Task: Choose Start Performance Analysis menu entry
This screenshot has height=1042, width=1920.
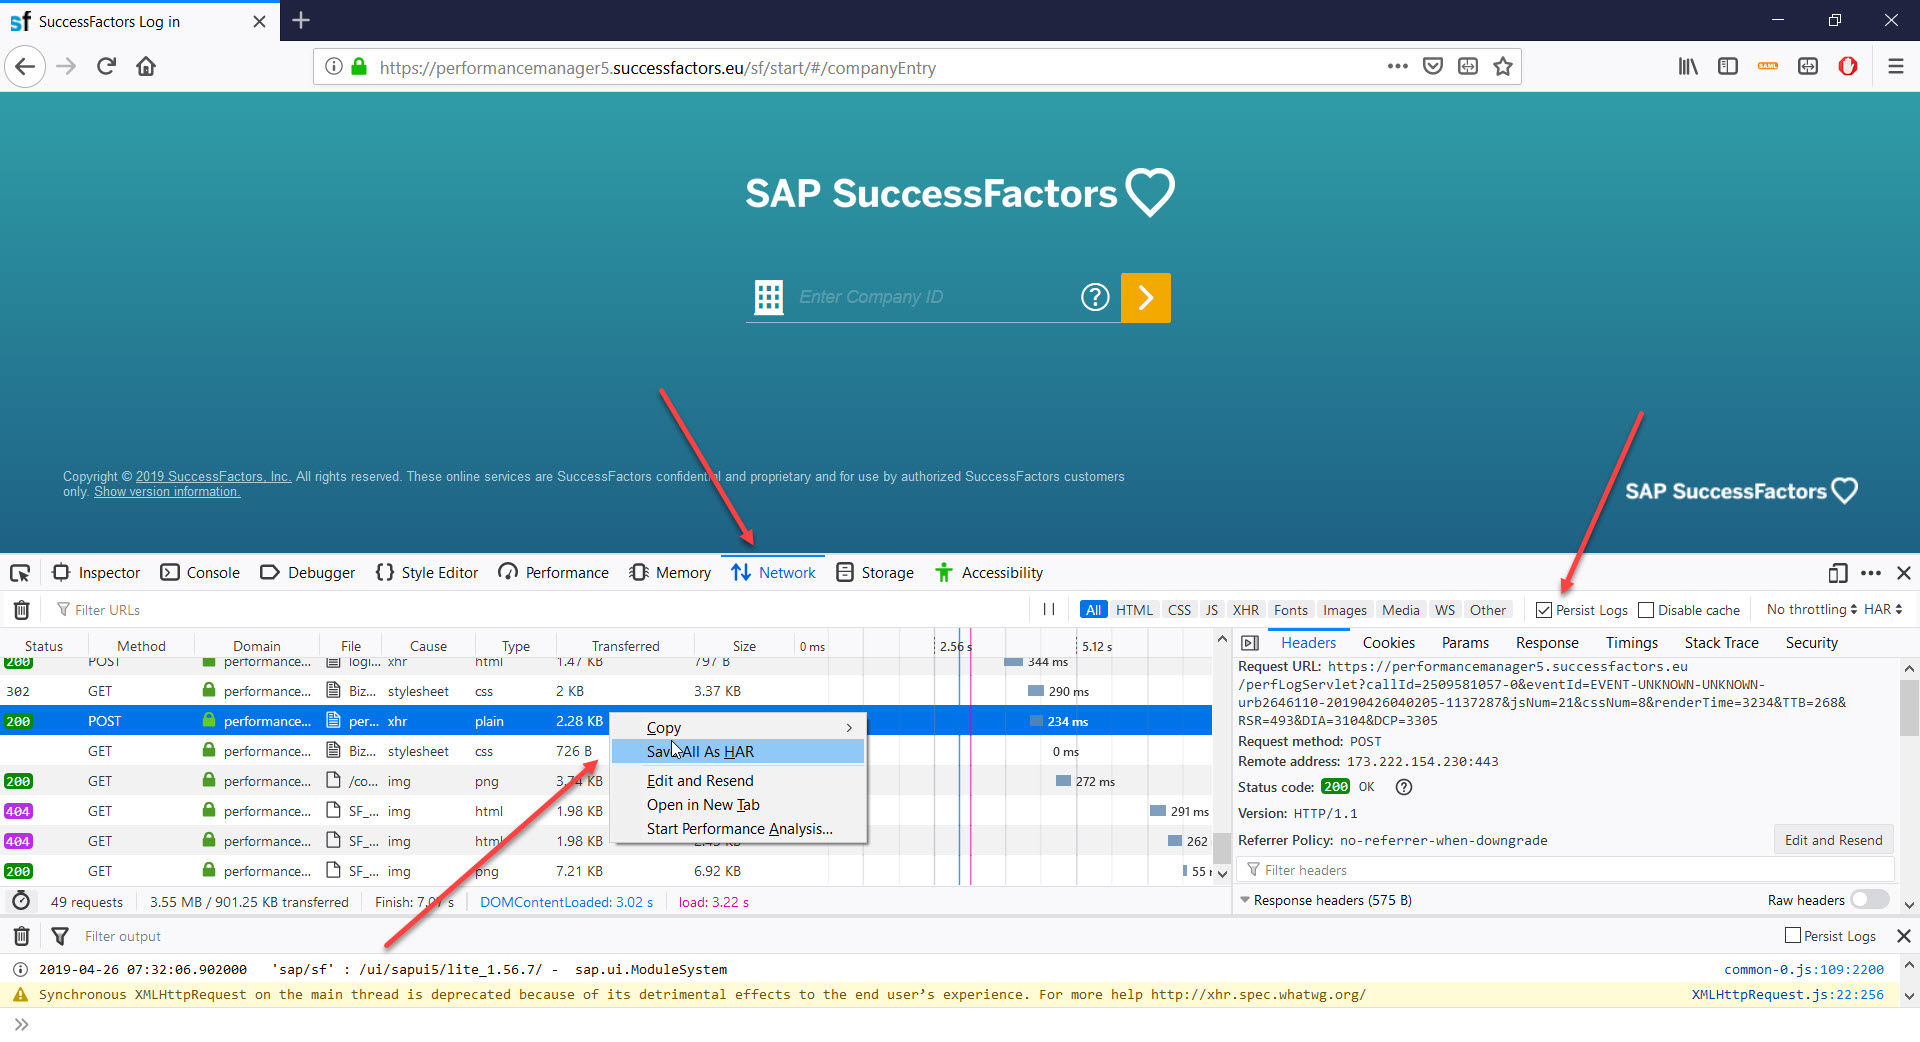Action: coord(739,829)
